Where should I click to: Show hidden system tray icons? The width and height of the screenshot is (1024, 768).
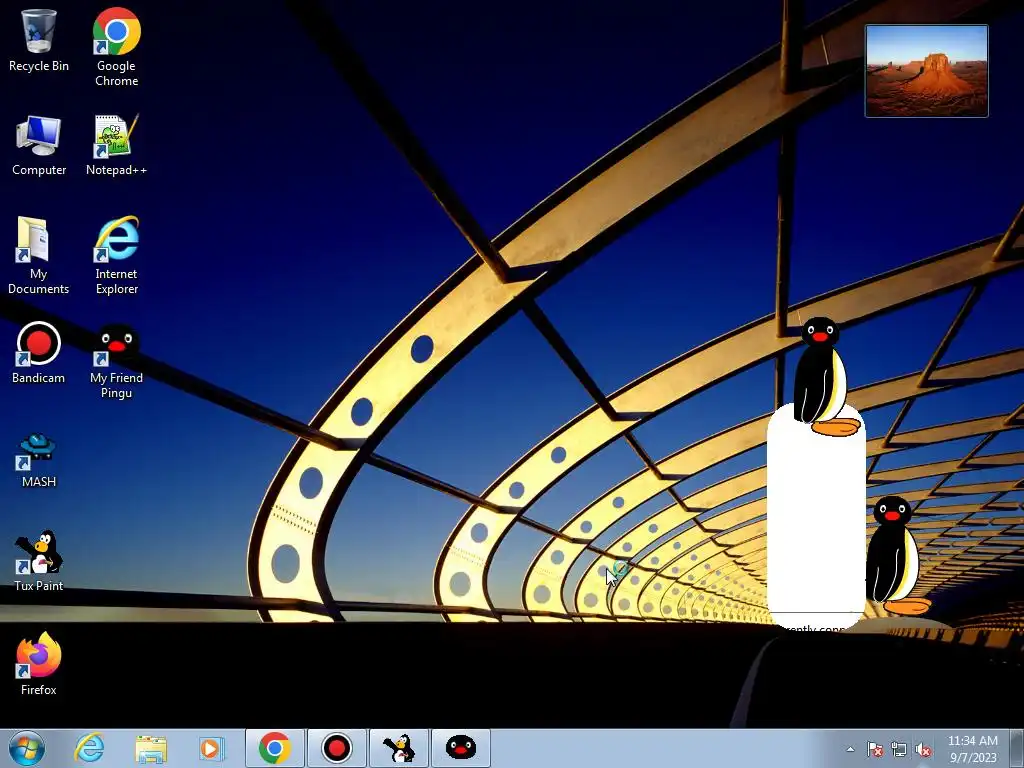tap(850, 749)
